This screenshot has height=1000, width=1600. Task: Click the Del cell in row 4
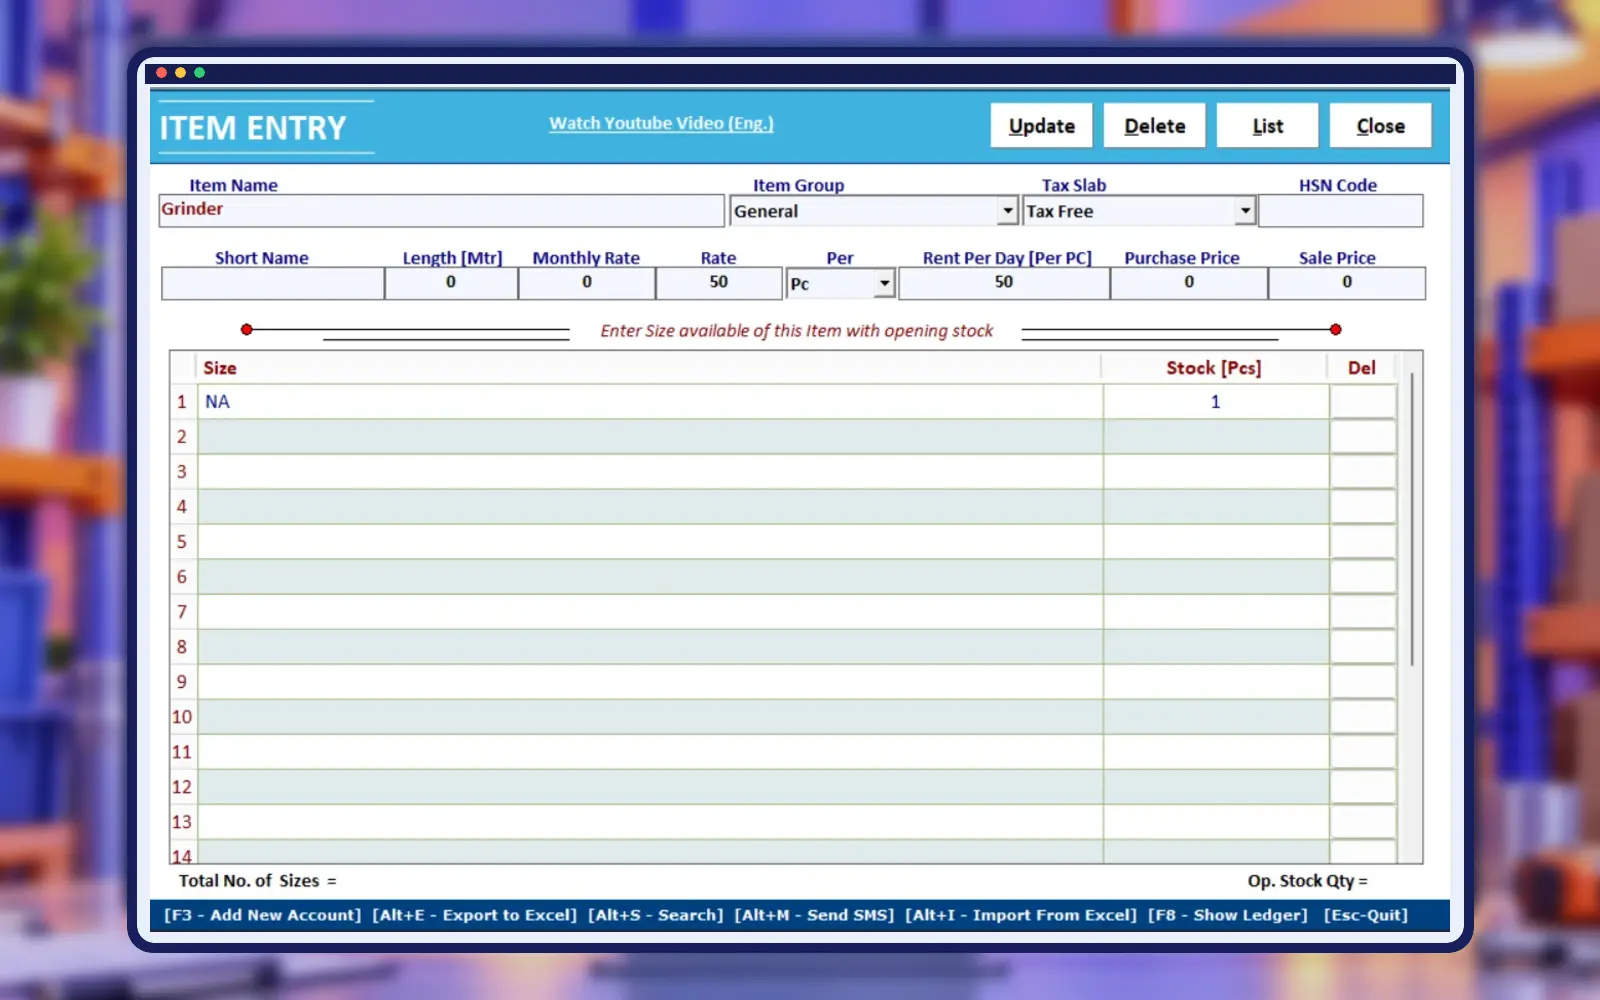pyautogui.click(x=1362, y=507)
